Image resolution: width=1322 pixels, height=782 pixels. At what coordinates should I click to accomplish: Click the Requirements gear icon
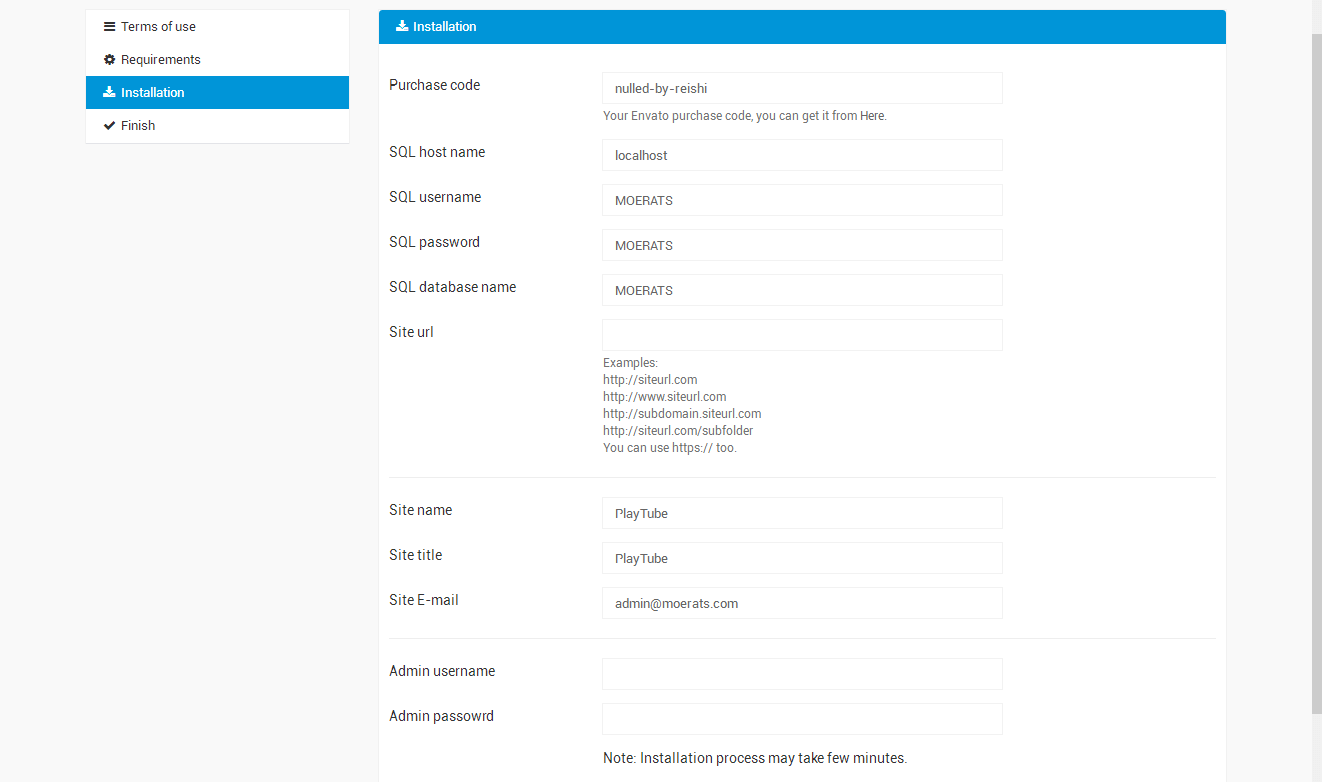(110, 60)
